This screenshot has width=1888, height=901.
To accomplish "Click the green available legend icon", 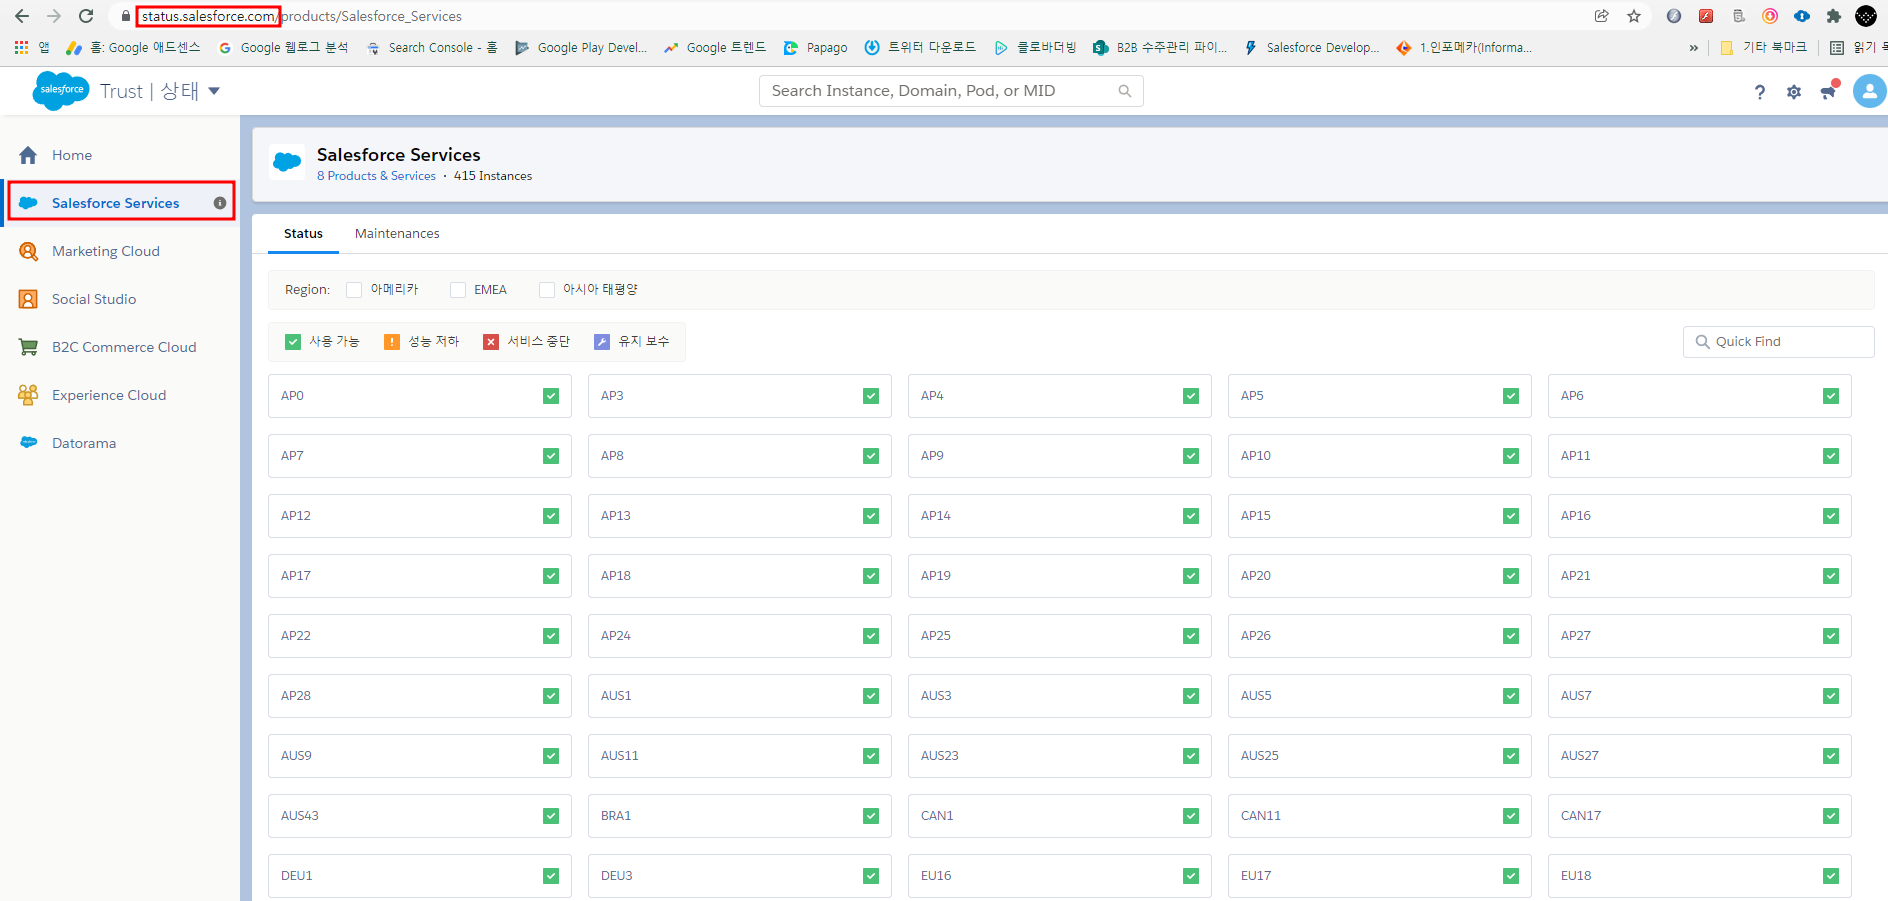I will tap(293, 342).
